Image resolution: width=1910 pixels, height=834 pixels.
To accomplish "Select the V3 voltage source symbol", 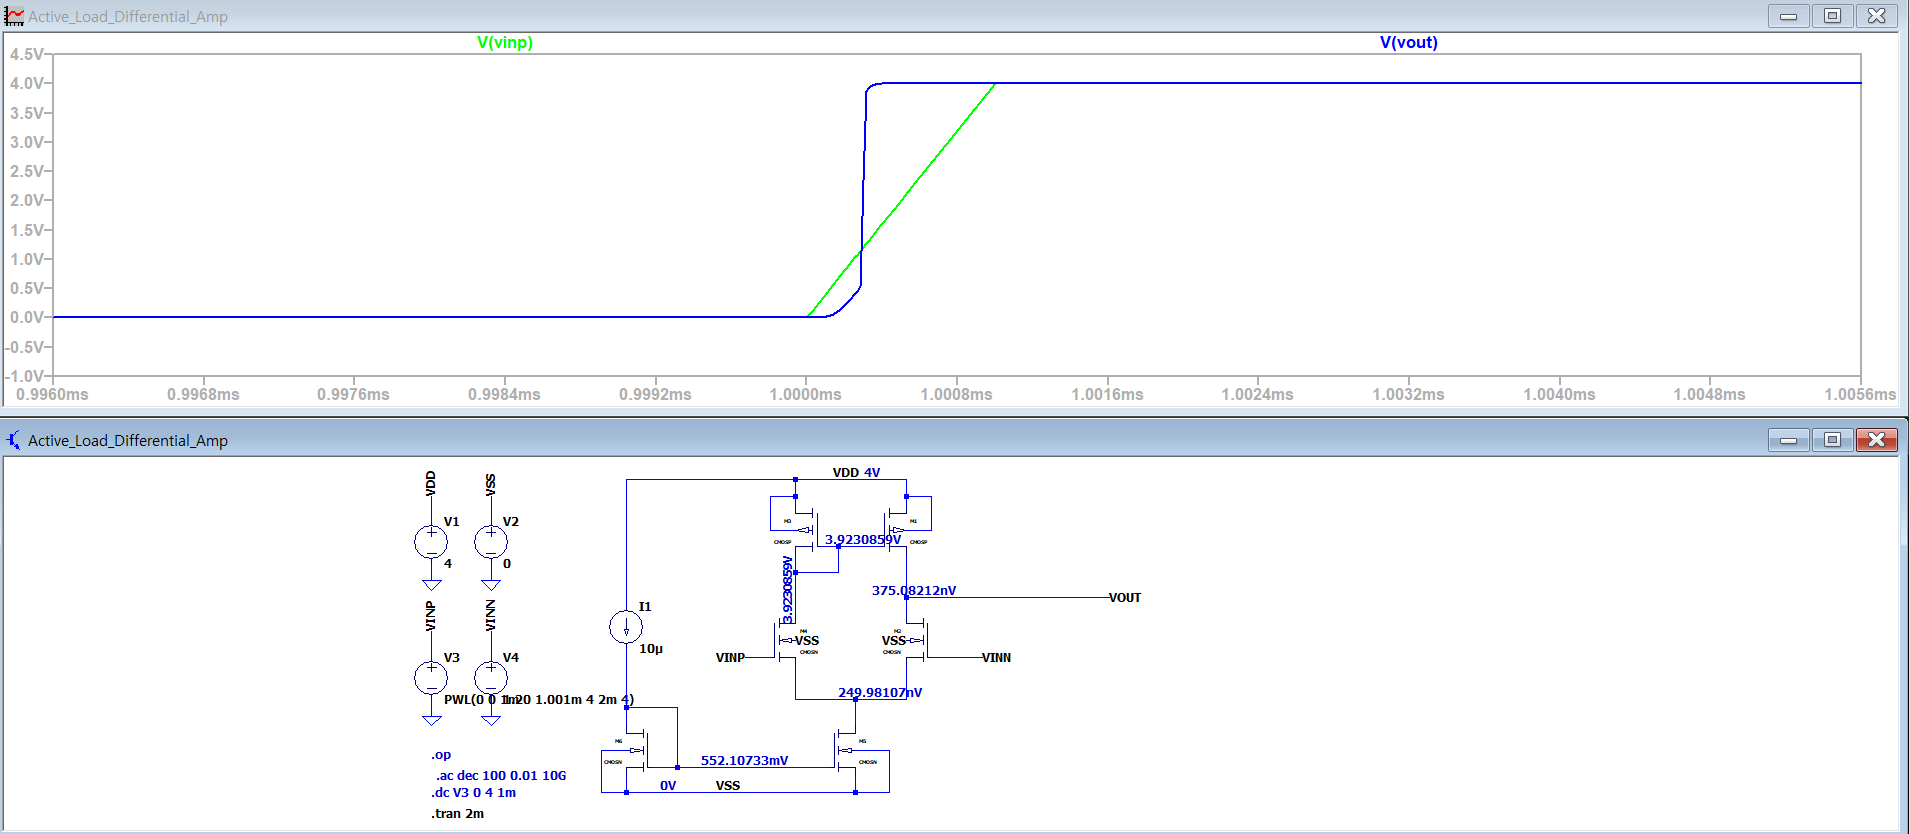I will pyautogui.click(x=431, y=678).
